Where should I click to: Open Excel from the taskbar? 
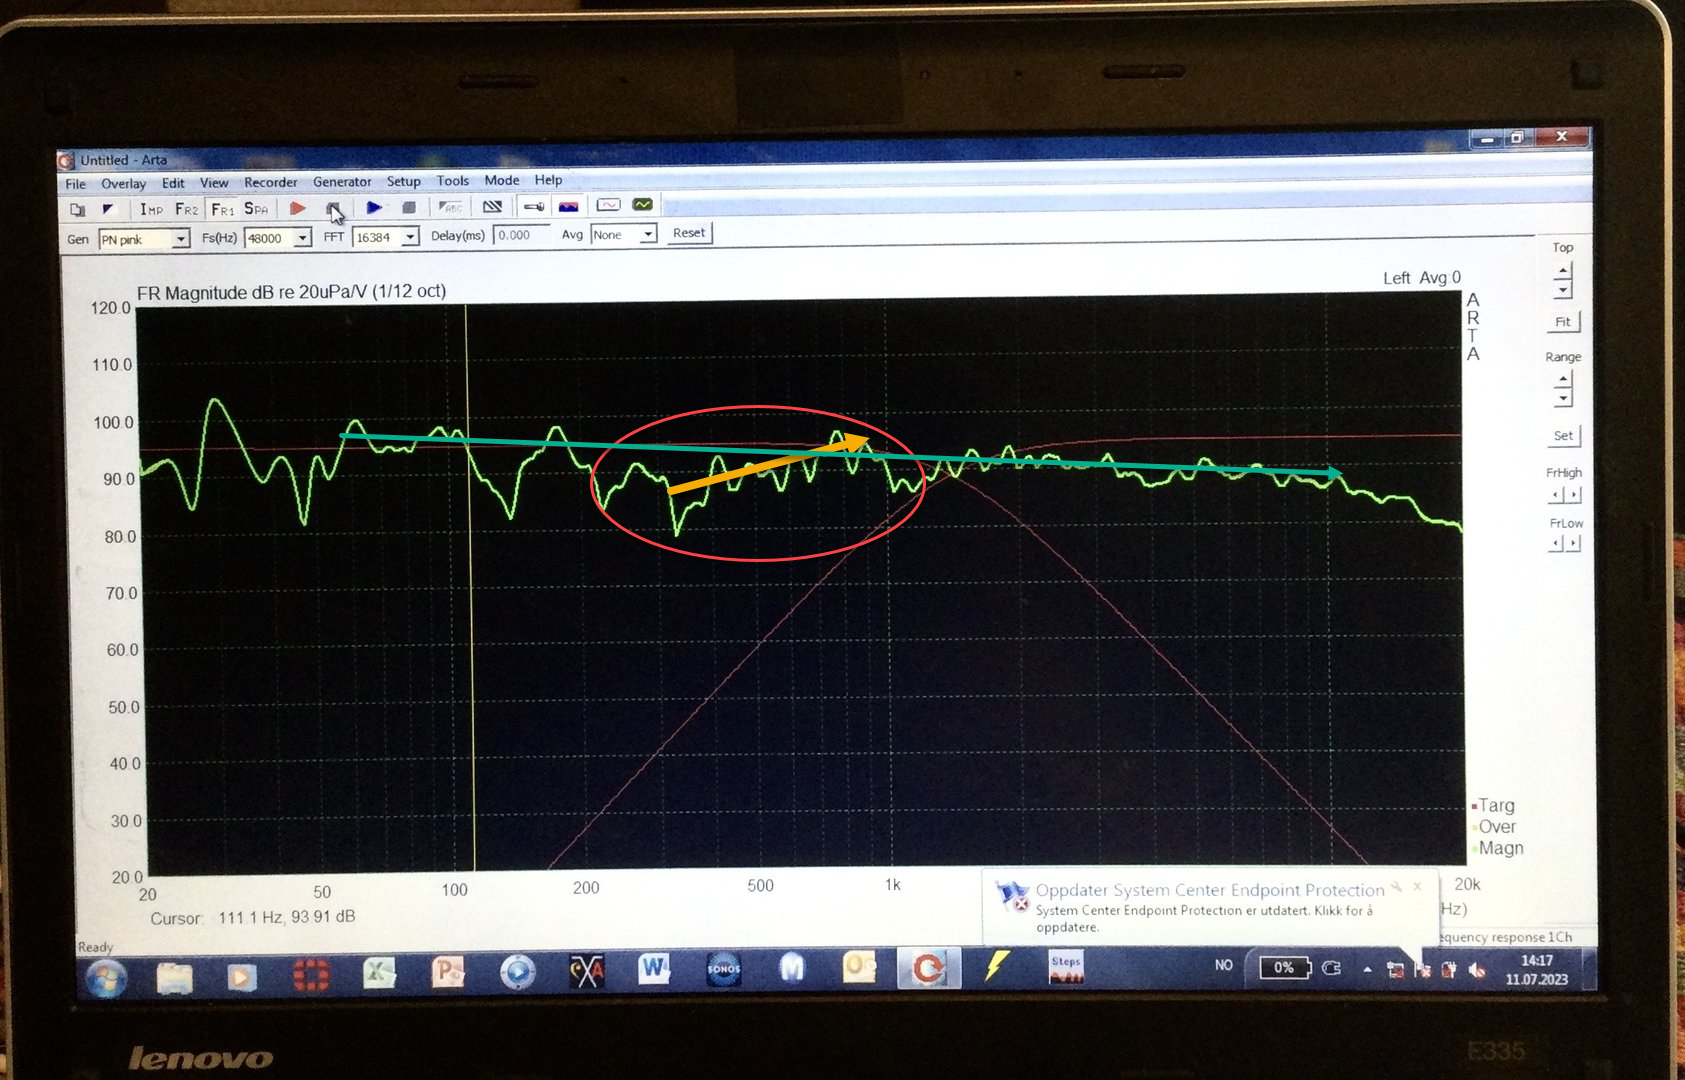pos(378,973)
